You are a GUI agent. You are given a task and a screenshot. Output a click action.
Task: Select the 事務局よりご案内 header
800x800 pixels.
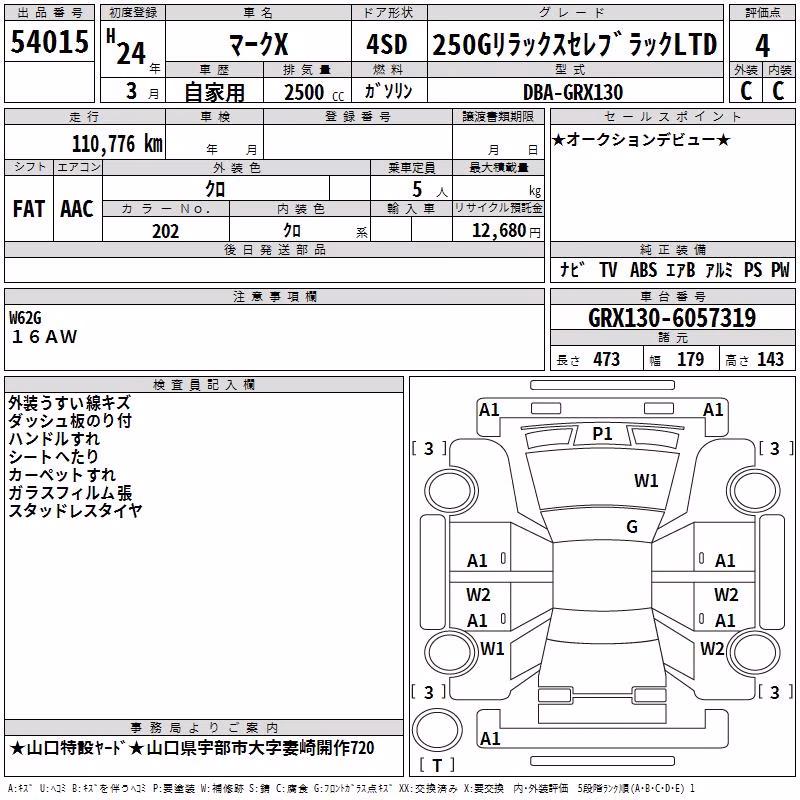point(204,727)
